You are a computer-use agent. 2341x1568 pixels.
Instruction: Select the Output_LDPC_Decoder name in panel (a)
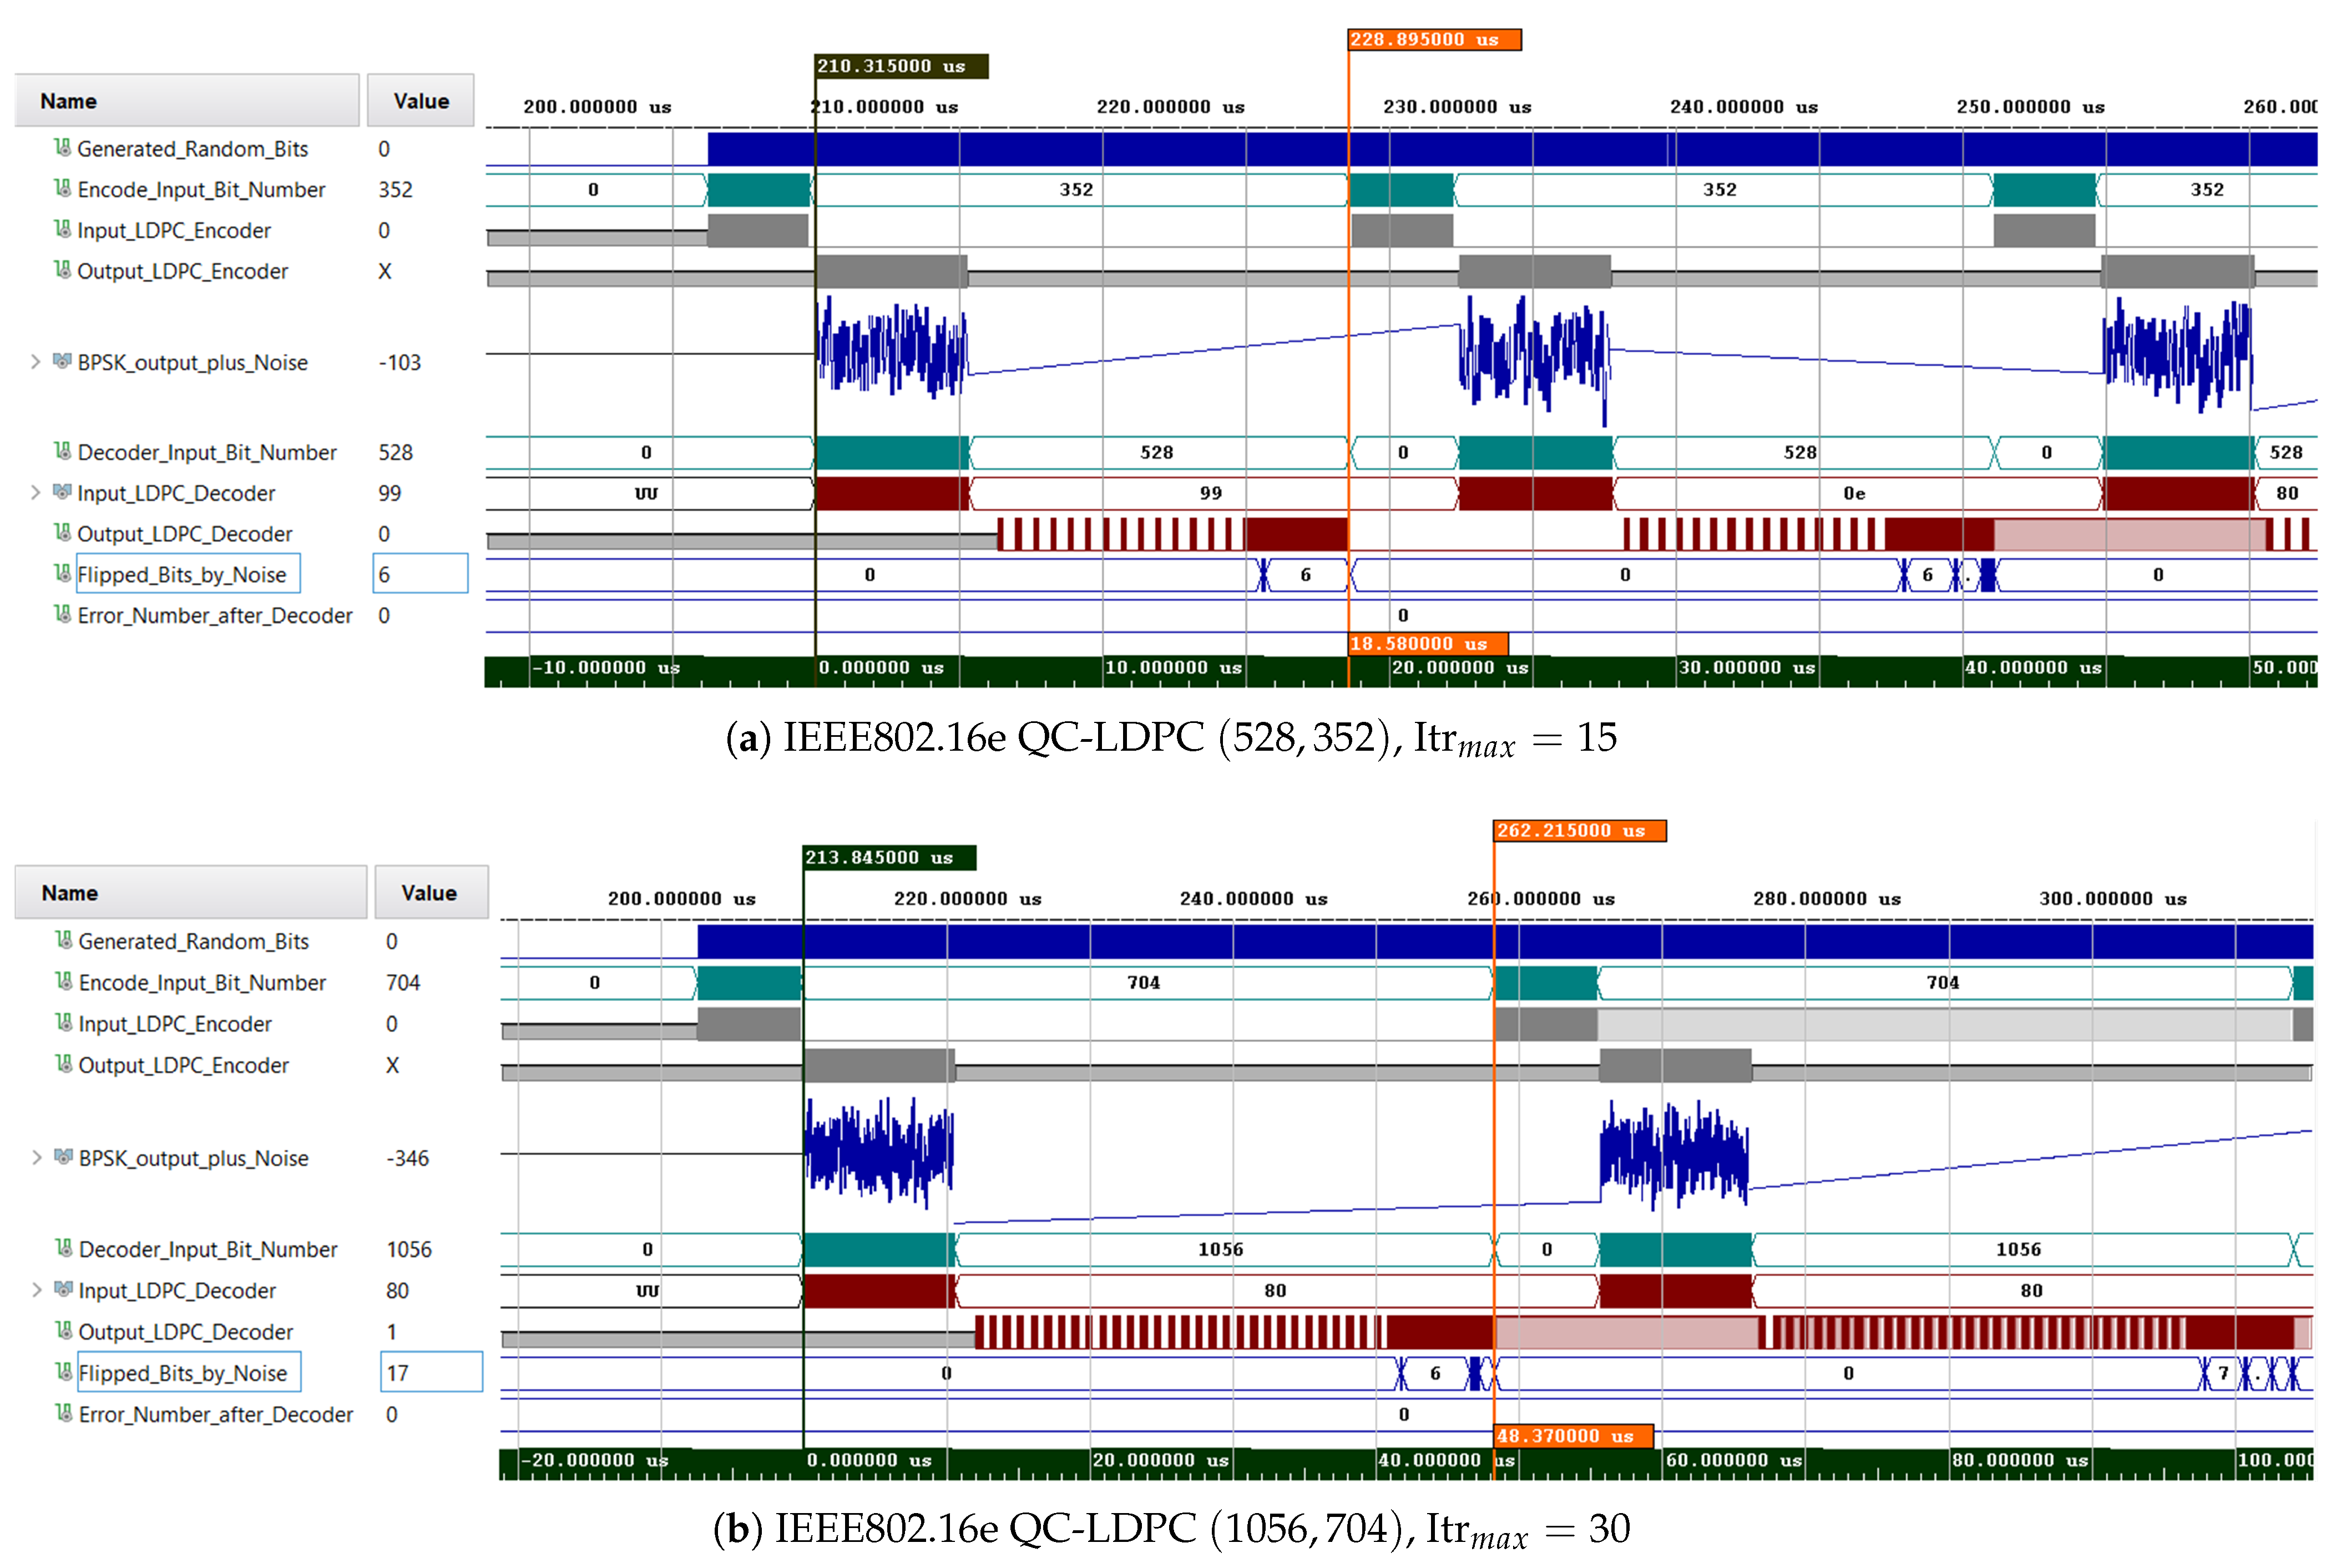pos(185,534)
